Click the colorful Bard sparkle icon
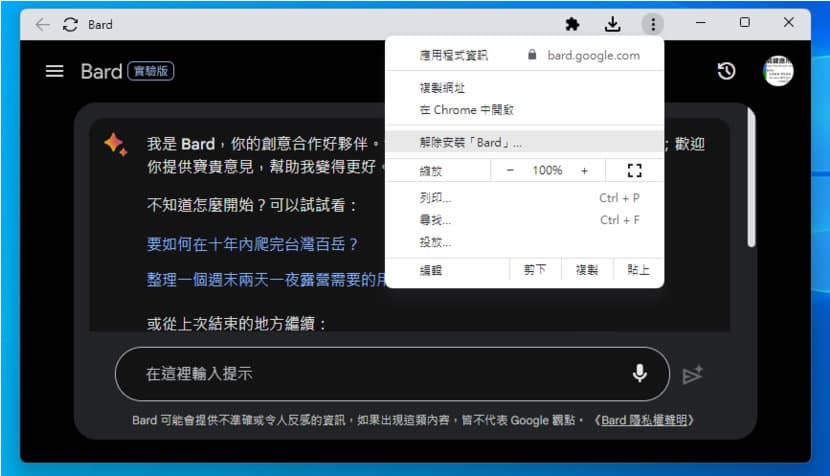The width and height of the screenshot is (830, 476). (x=115, y=144)
